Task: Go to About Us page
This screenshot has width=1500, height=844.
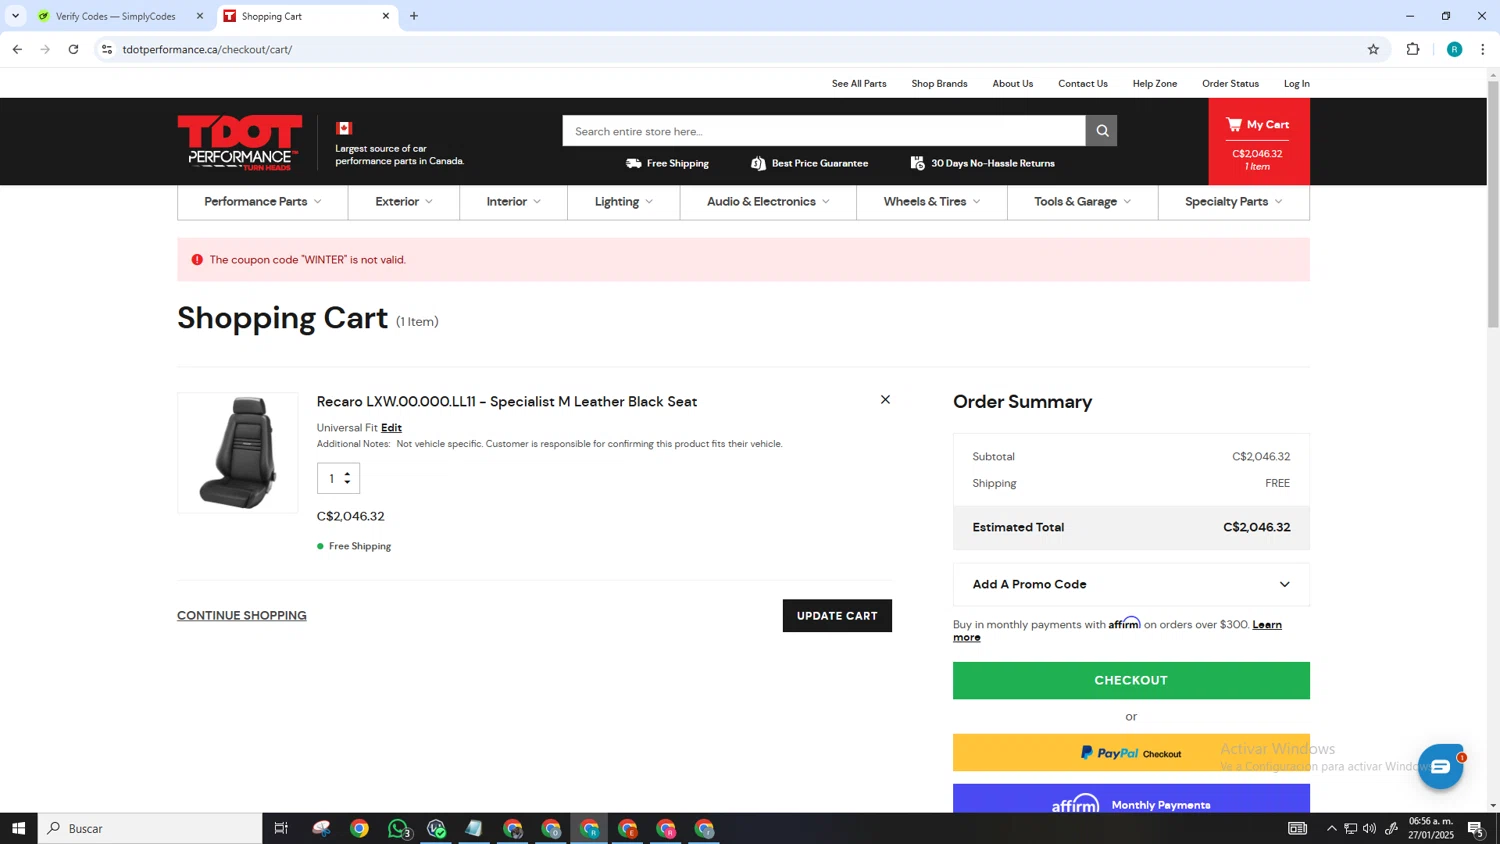Action: pyautogui.click(x=1012, y=84)
